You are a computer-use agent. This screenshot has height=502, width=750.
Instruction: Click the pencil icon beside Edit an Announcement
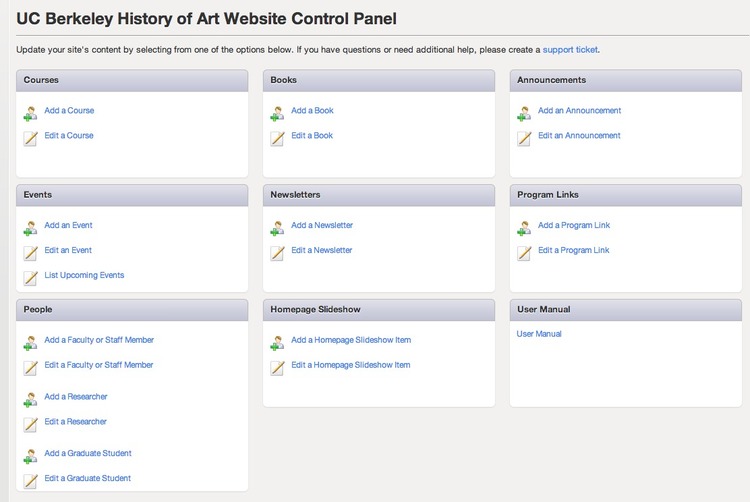coord(524,139)
